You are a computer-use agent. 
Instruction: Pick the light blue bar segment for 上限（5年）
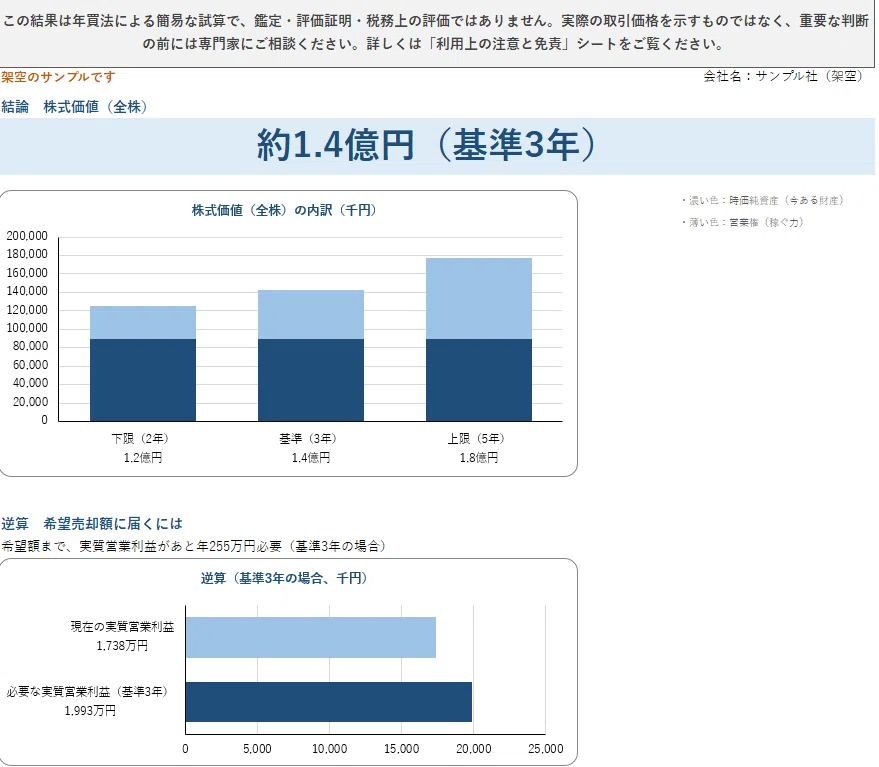479,298
